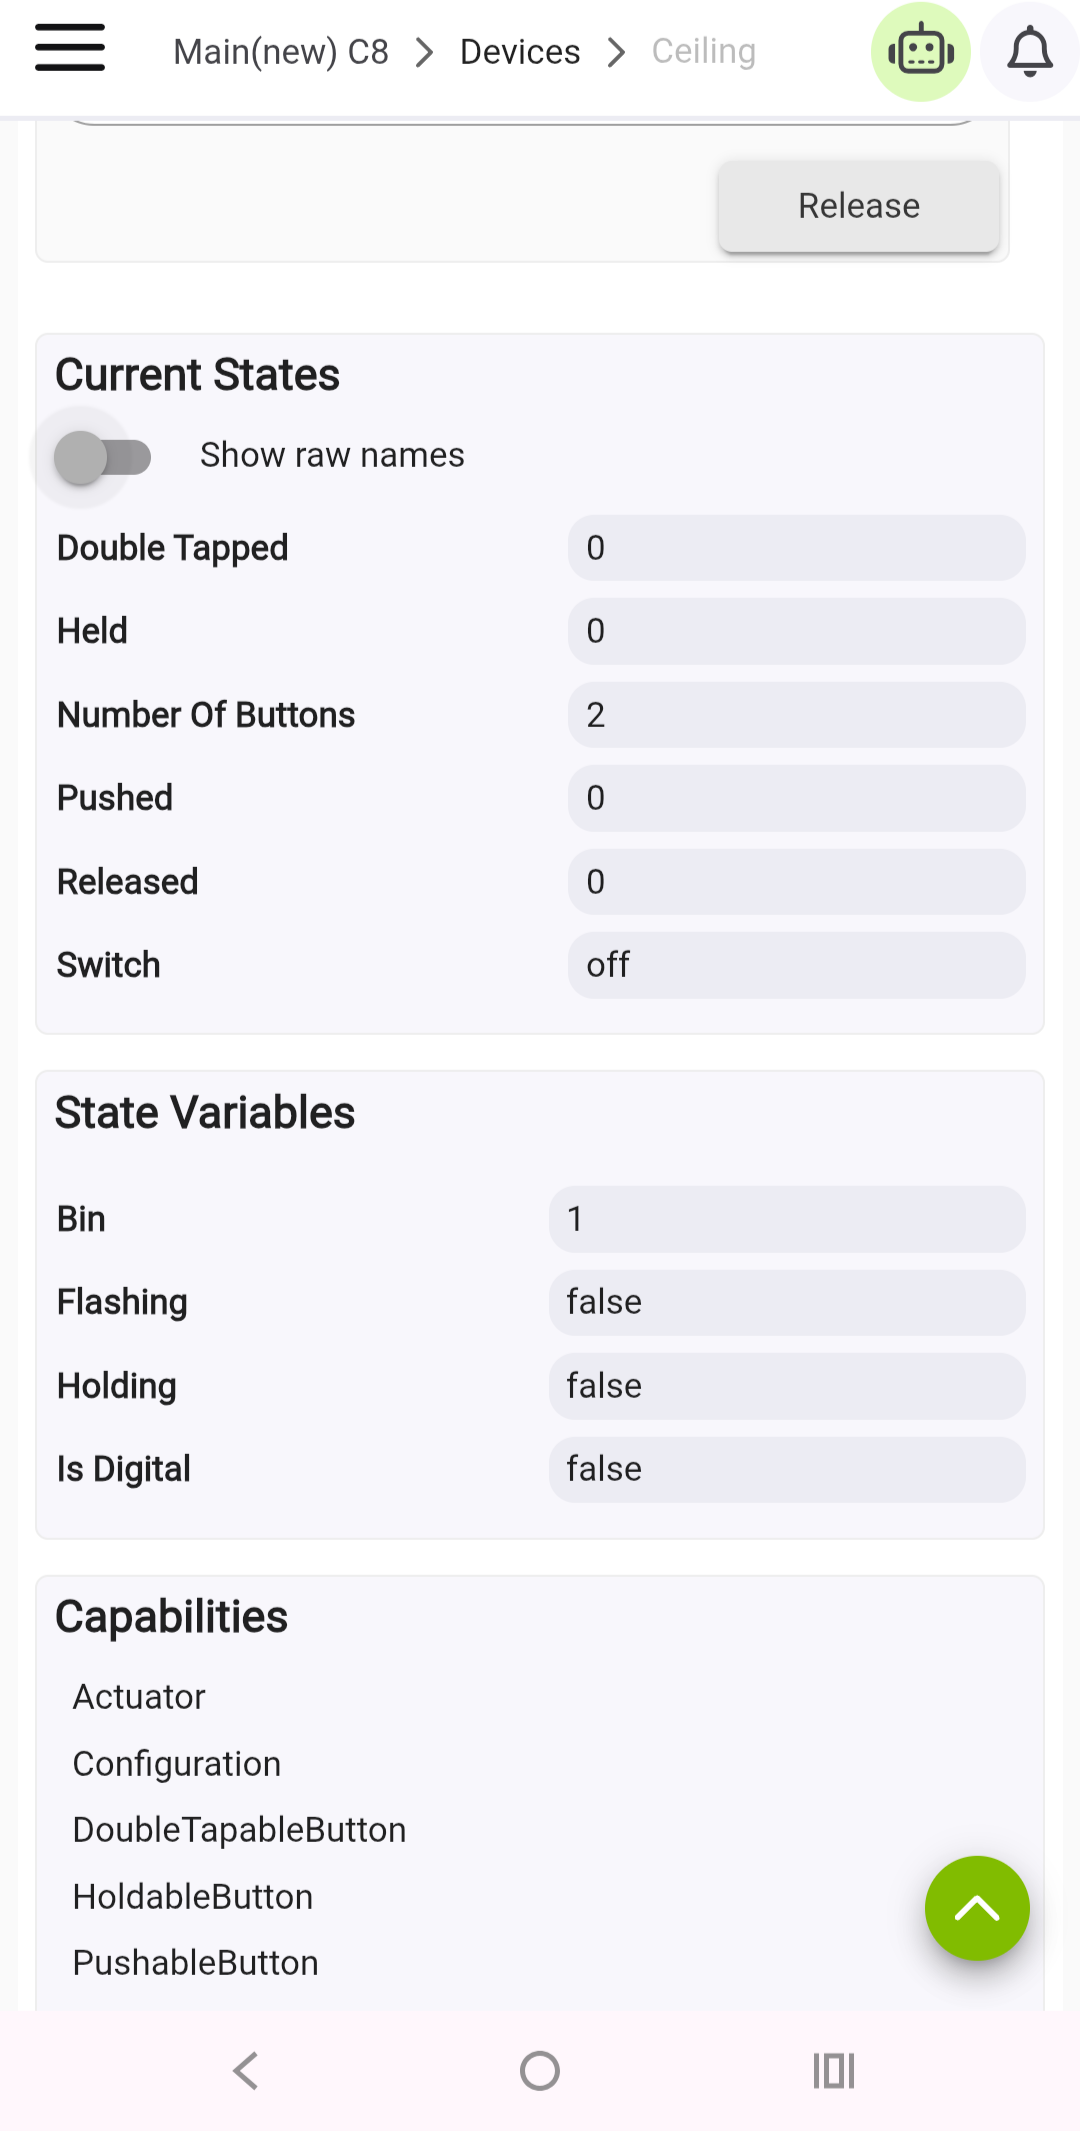Select the DoubleTapableButton capability
The image size is (1080, 2131).
(240, 1830)
